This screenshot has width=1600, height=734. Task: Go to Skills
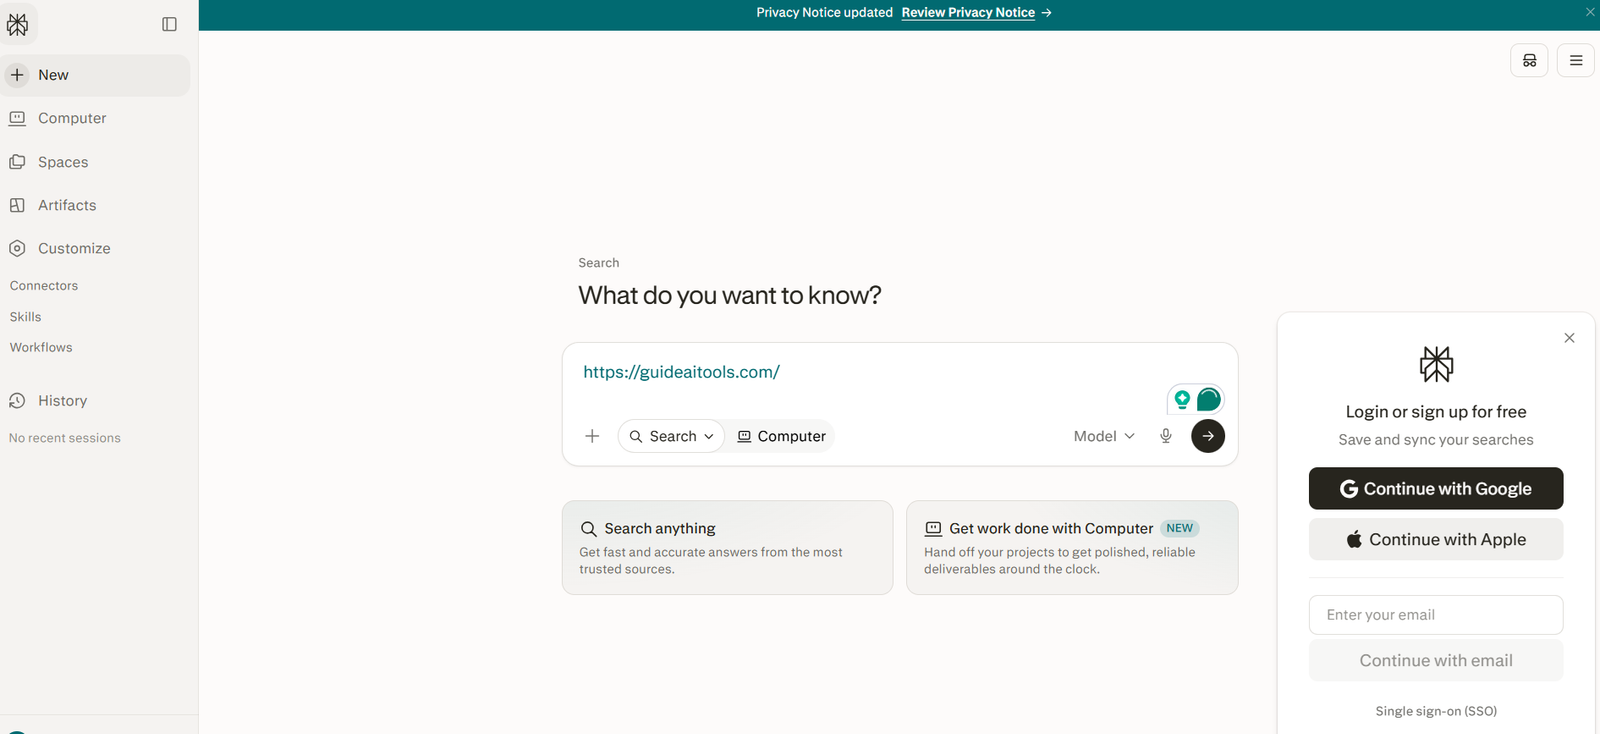pyautogui.click(x=26, y=317)
